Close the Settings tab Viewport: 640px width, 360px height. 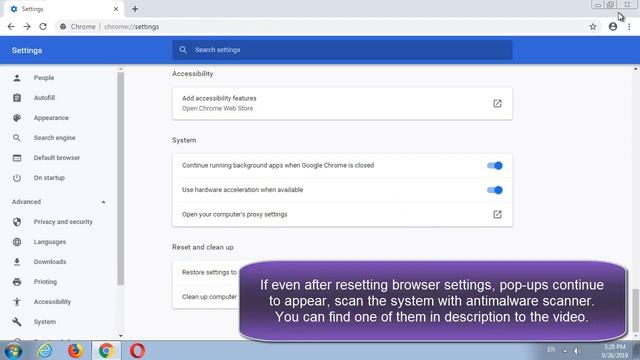tap(116, 9)
